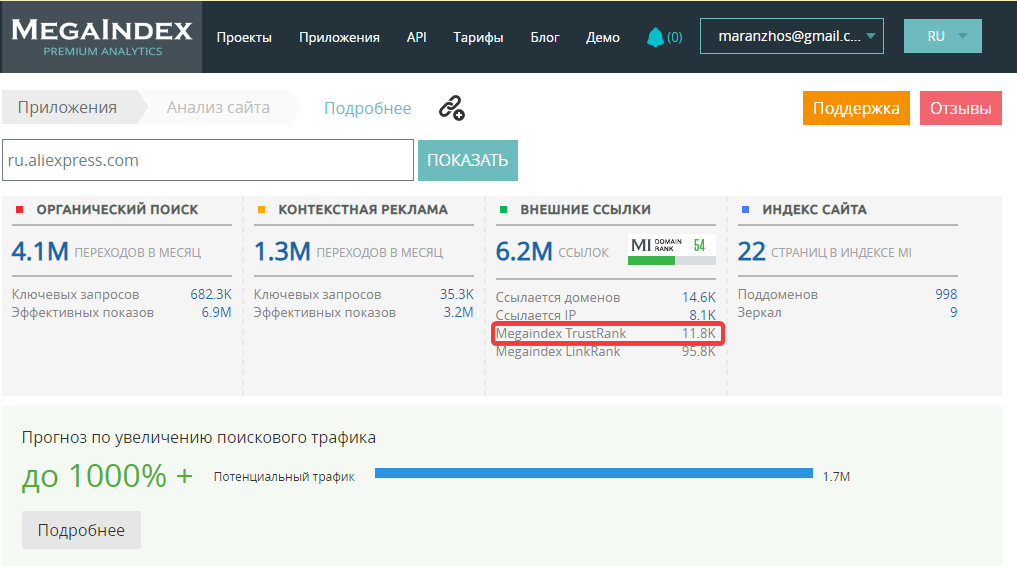Click the Megaindex TrustRank label

coord(561,333)
